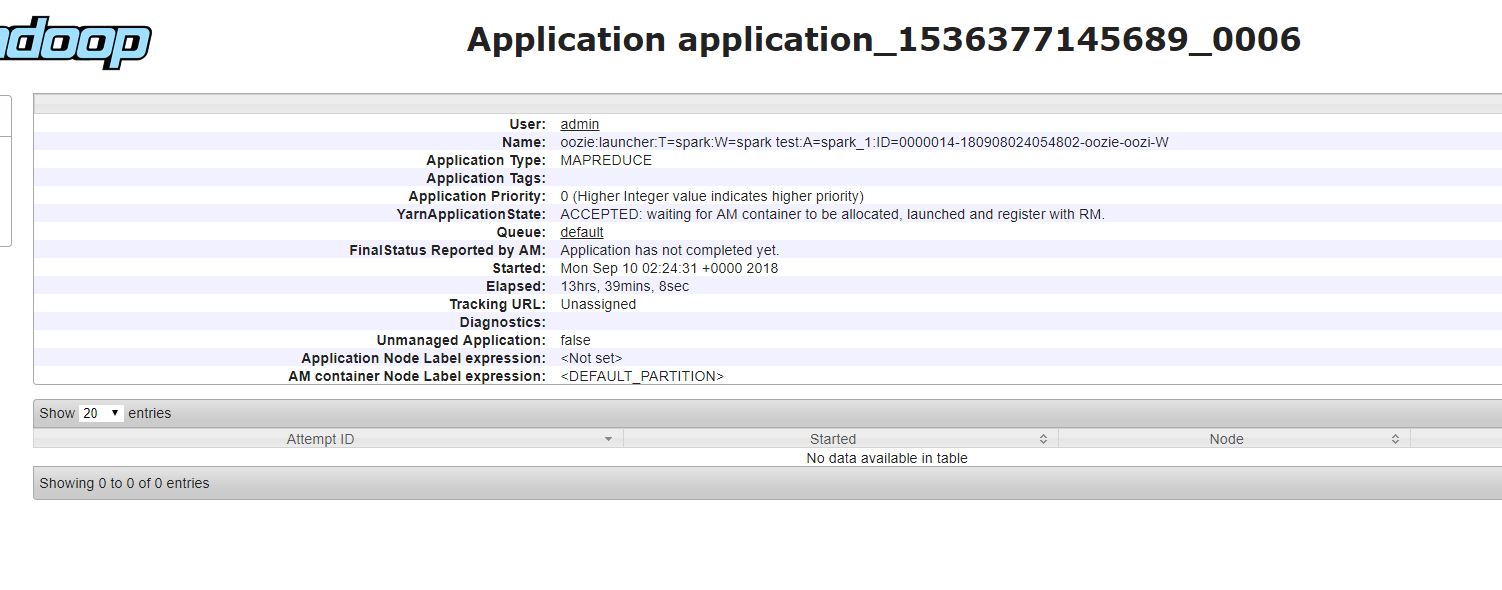This screenshot has height=590, width=1502.
Task: Click the Hadoop logo
Action: coord(75,38)
